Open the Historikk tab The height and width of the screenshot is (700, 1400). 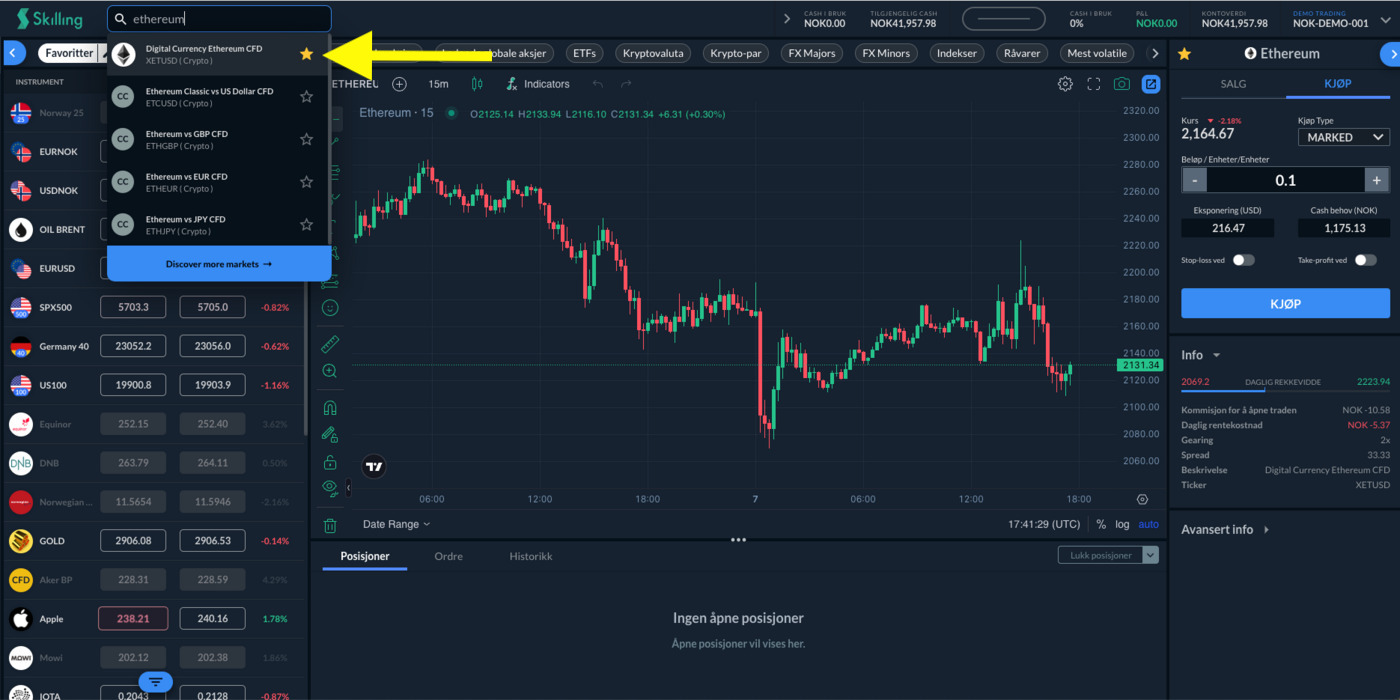point(530,556)
